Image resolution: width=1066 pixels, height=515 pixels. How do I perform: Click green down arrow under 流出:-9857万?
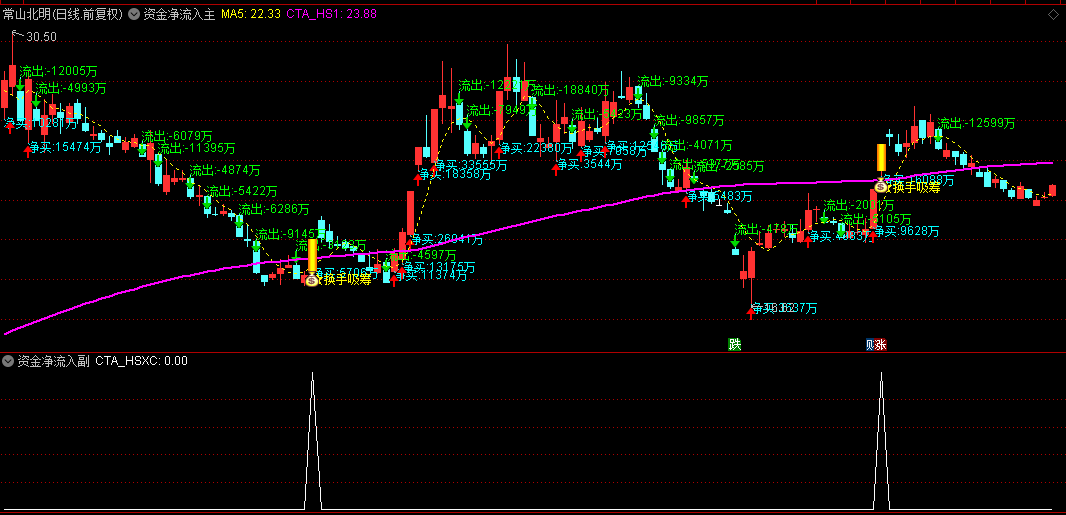654,132
